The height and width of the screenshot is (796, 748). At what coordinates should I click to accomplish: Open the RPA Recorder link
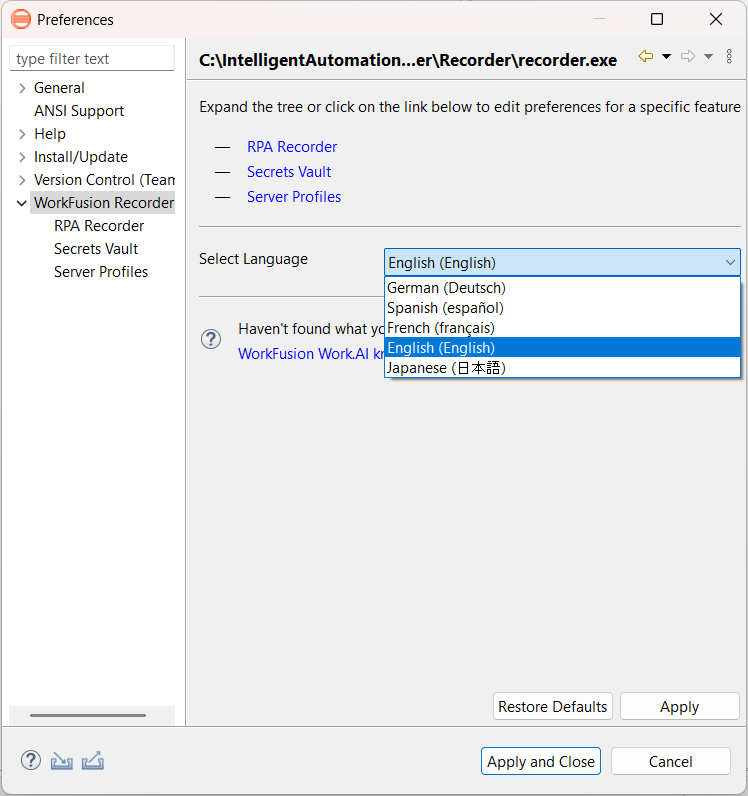(292, 147)
